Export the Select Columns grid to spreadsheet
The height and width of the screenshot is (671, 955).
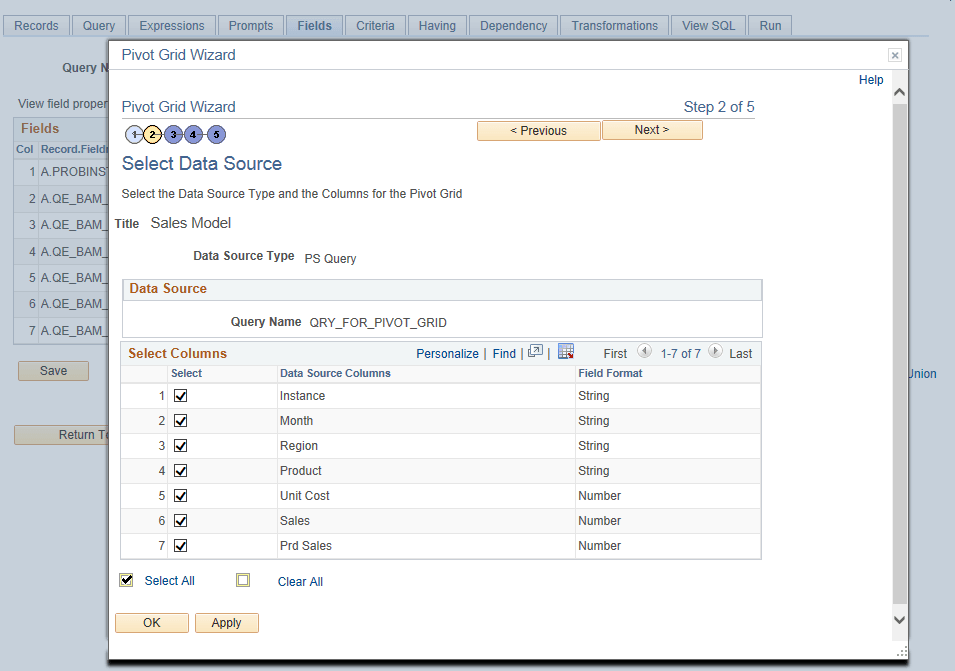(566, 352)
